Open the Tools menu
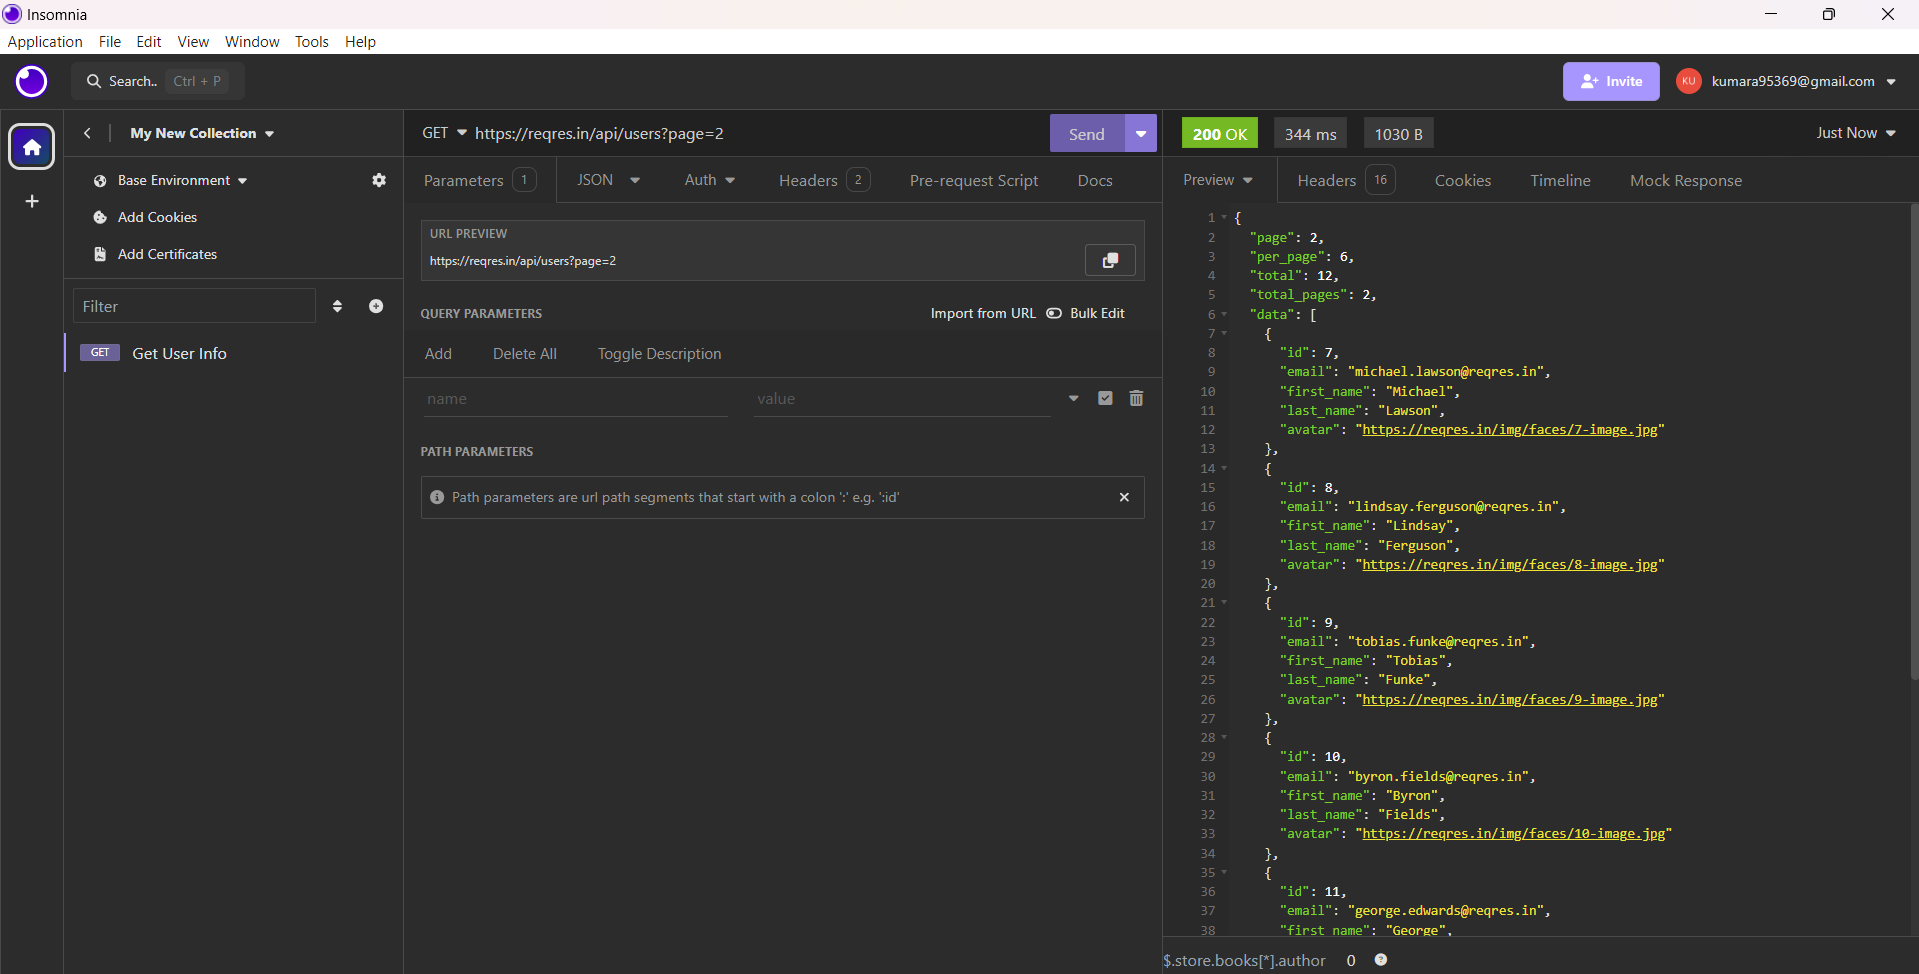Viewport: 1919px width, 974px height. [x=311, y=41]
